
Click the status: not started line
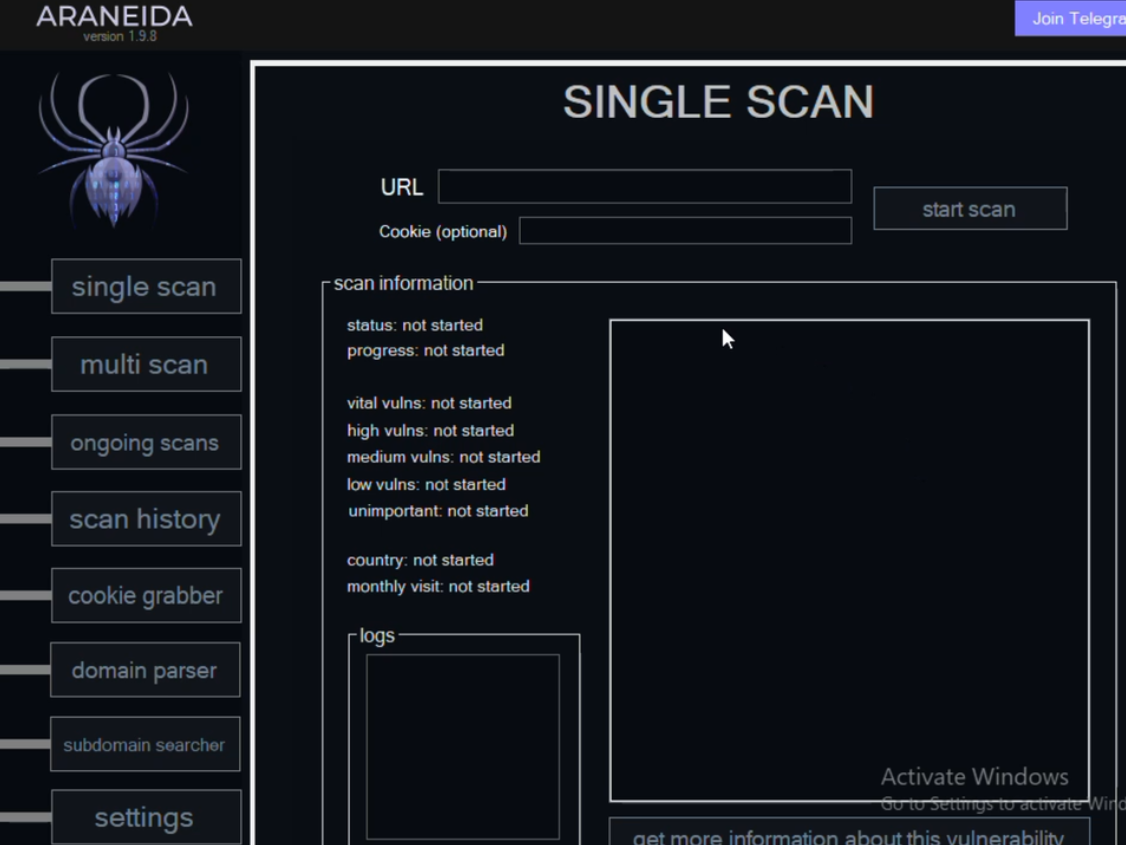(x=414, y=325)
